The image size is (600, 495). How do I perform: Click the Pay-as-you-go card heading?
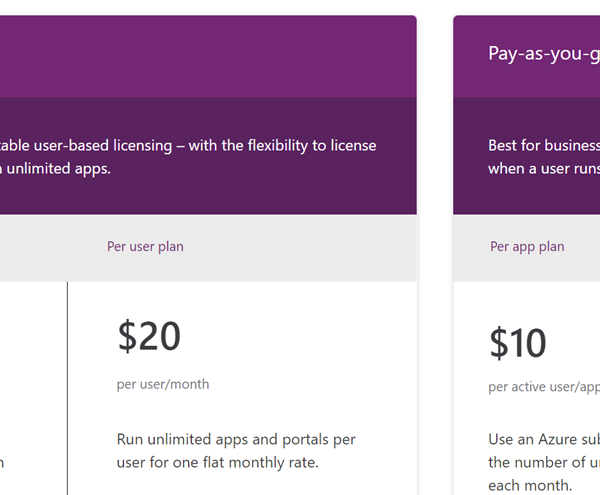tap(544, 54)
